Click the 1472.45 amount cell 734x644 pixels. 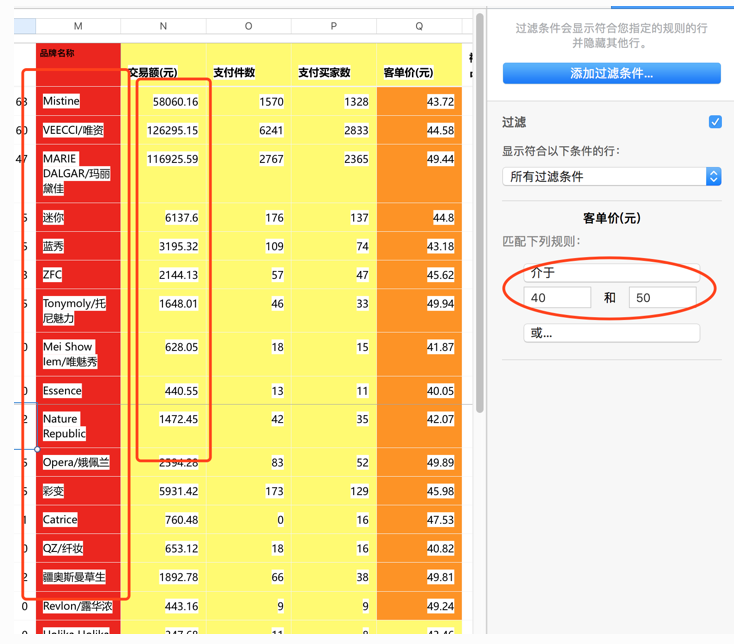163,426
